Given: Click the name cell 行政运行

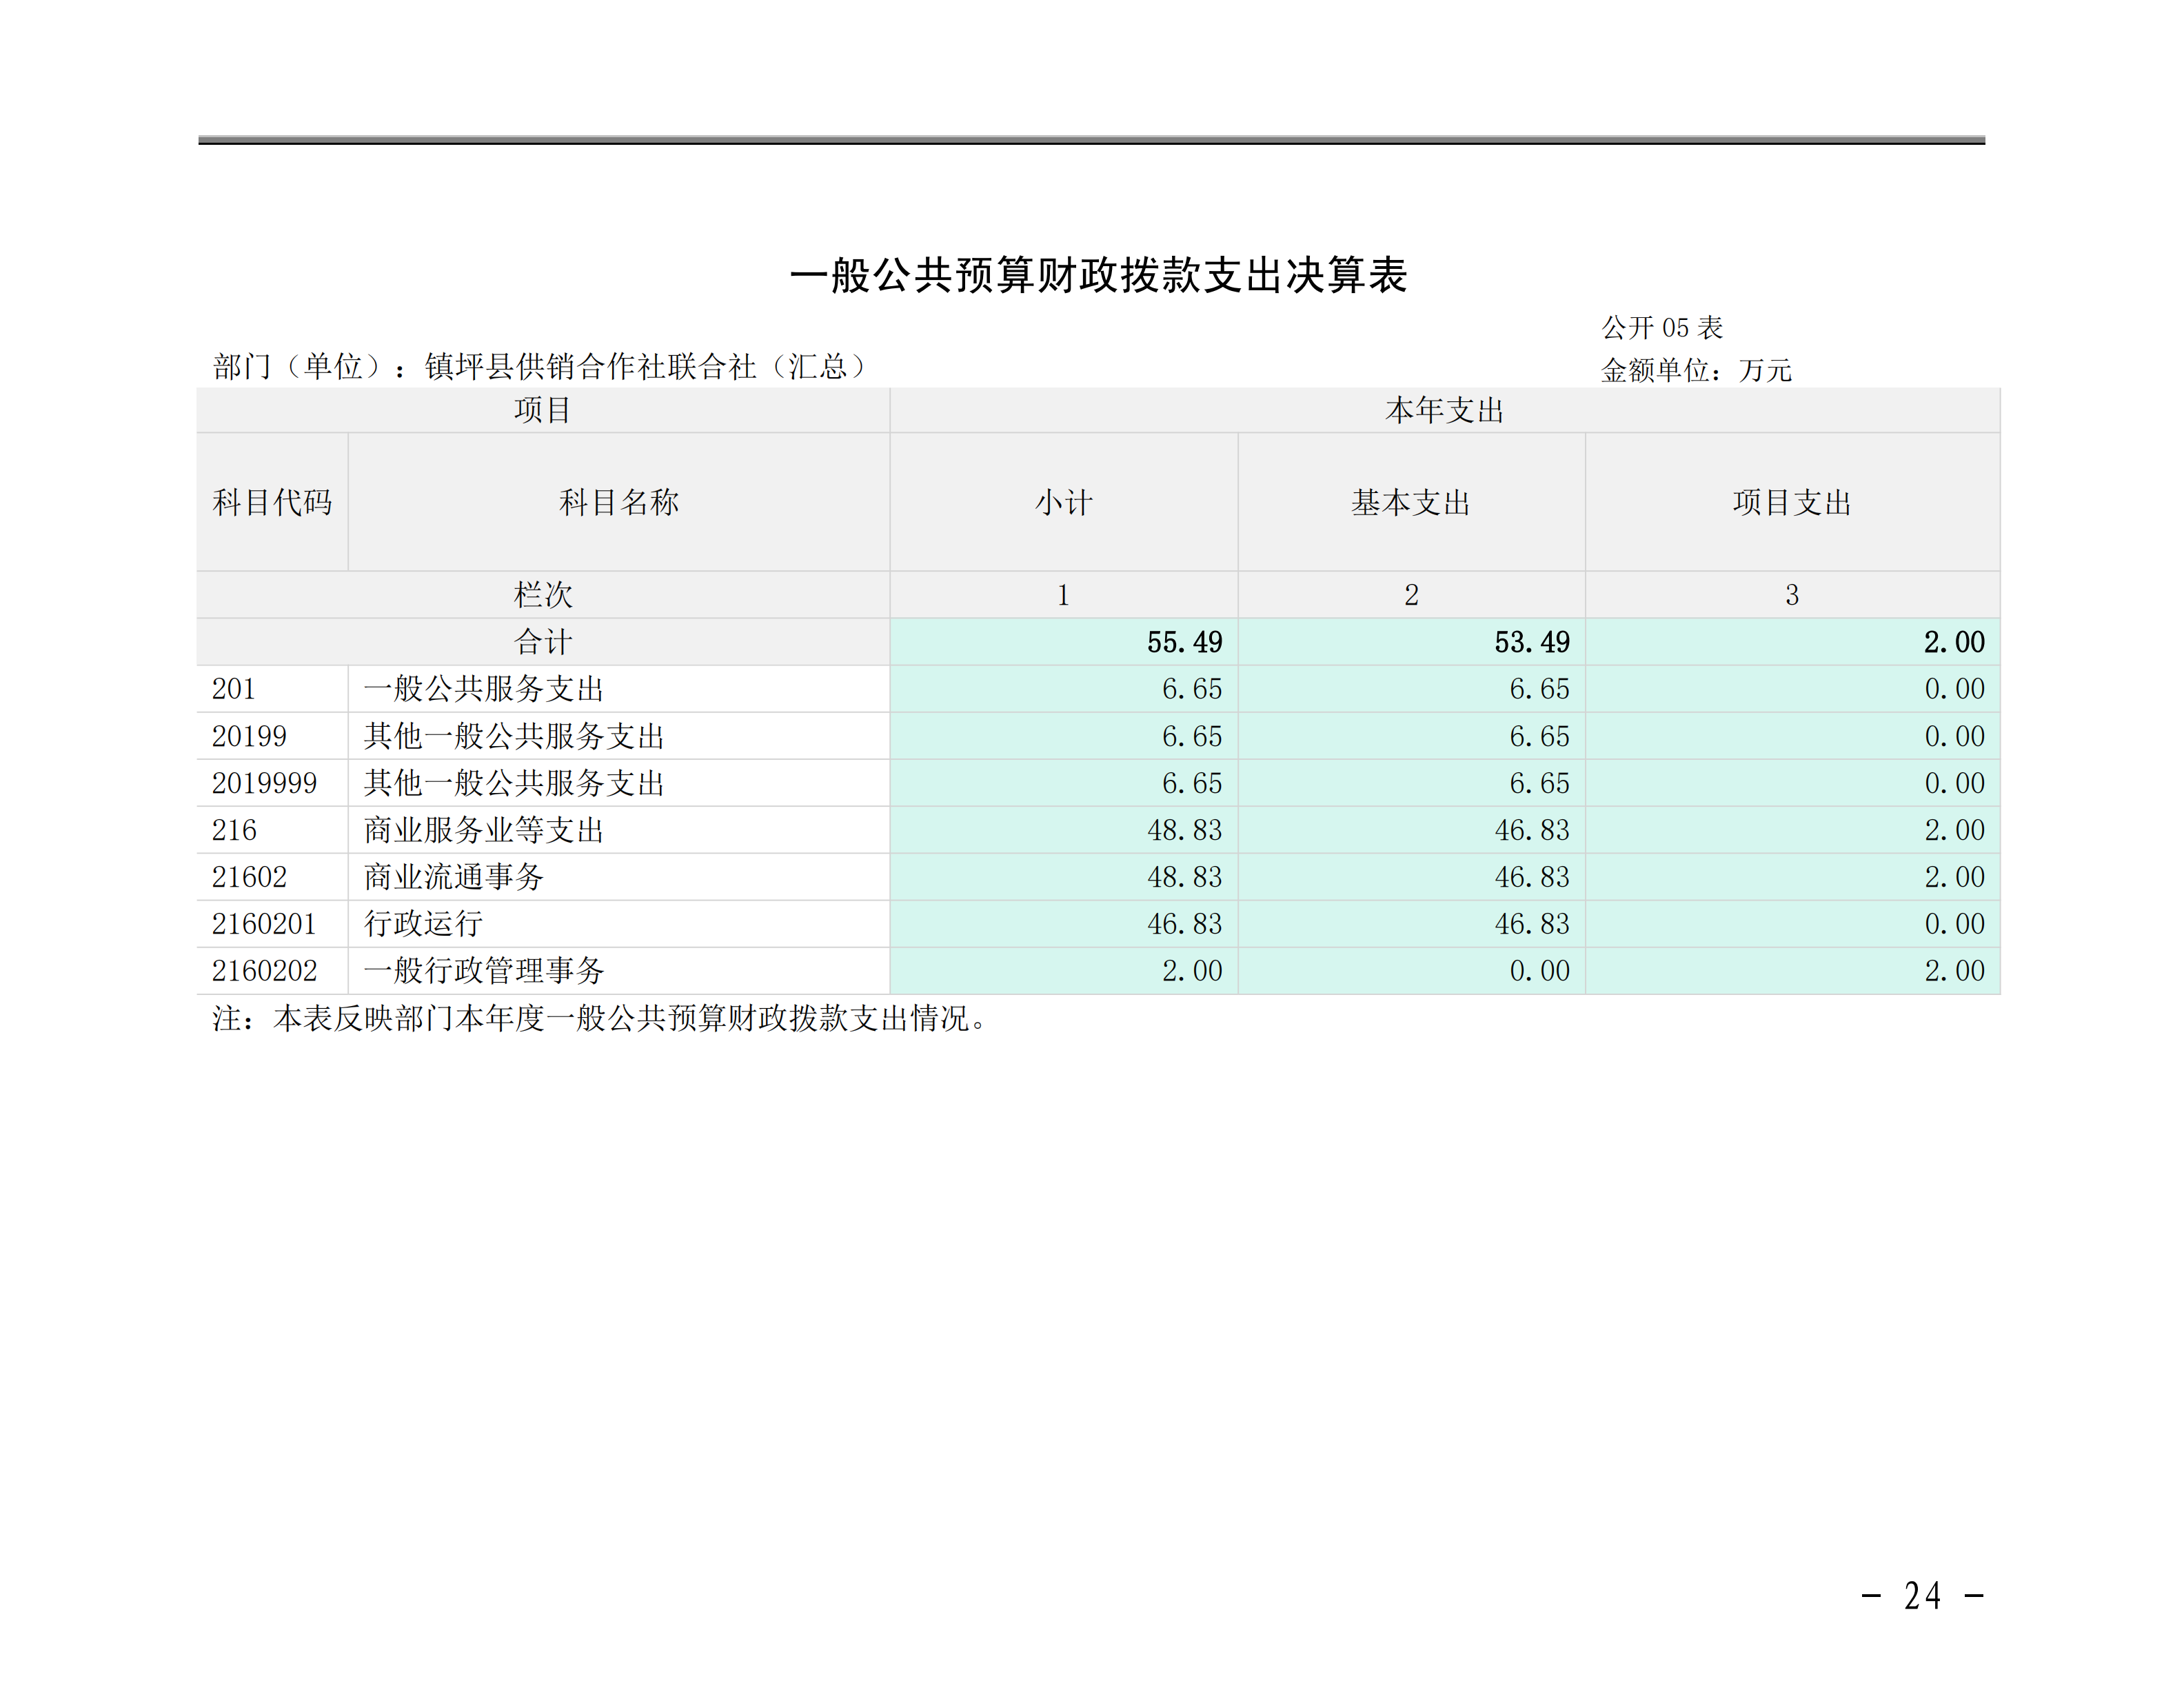Looking at the screenshot, I should pos(619,924).
